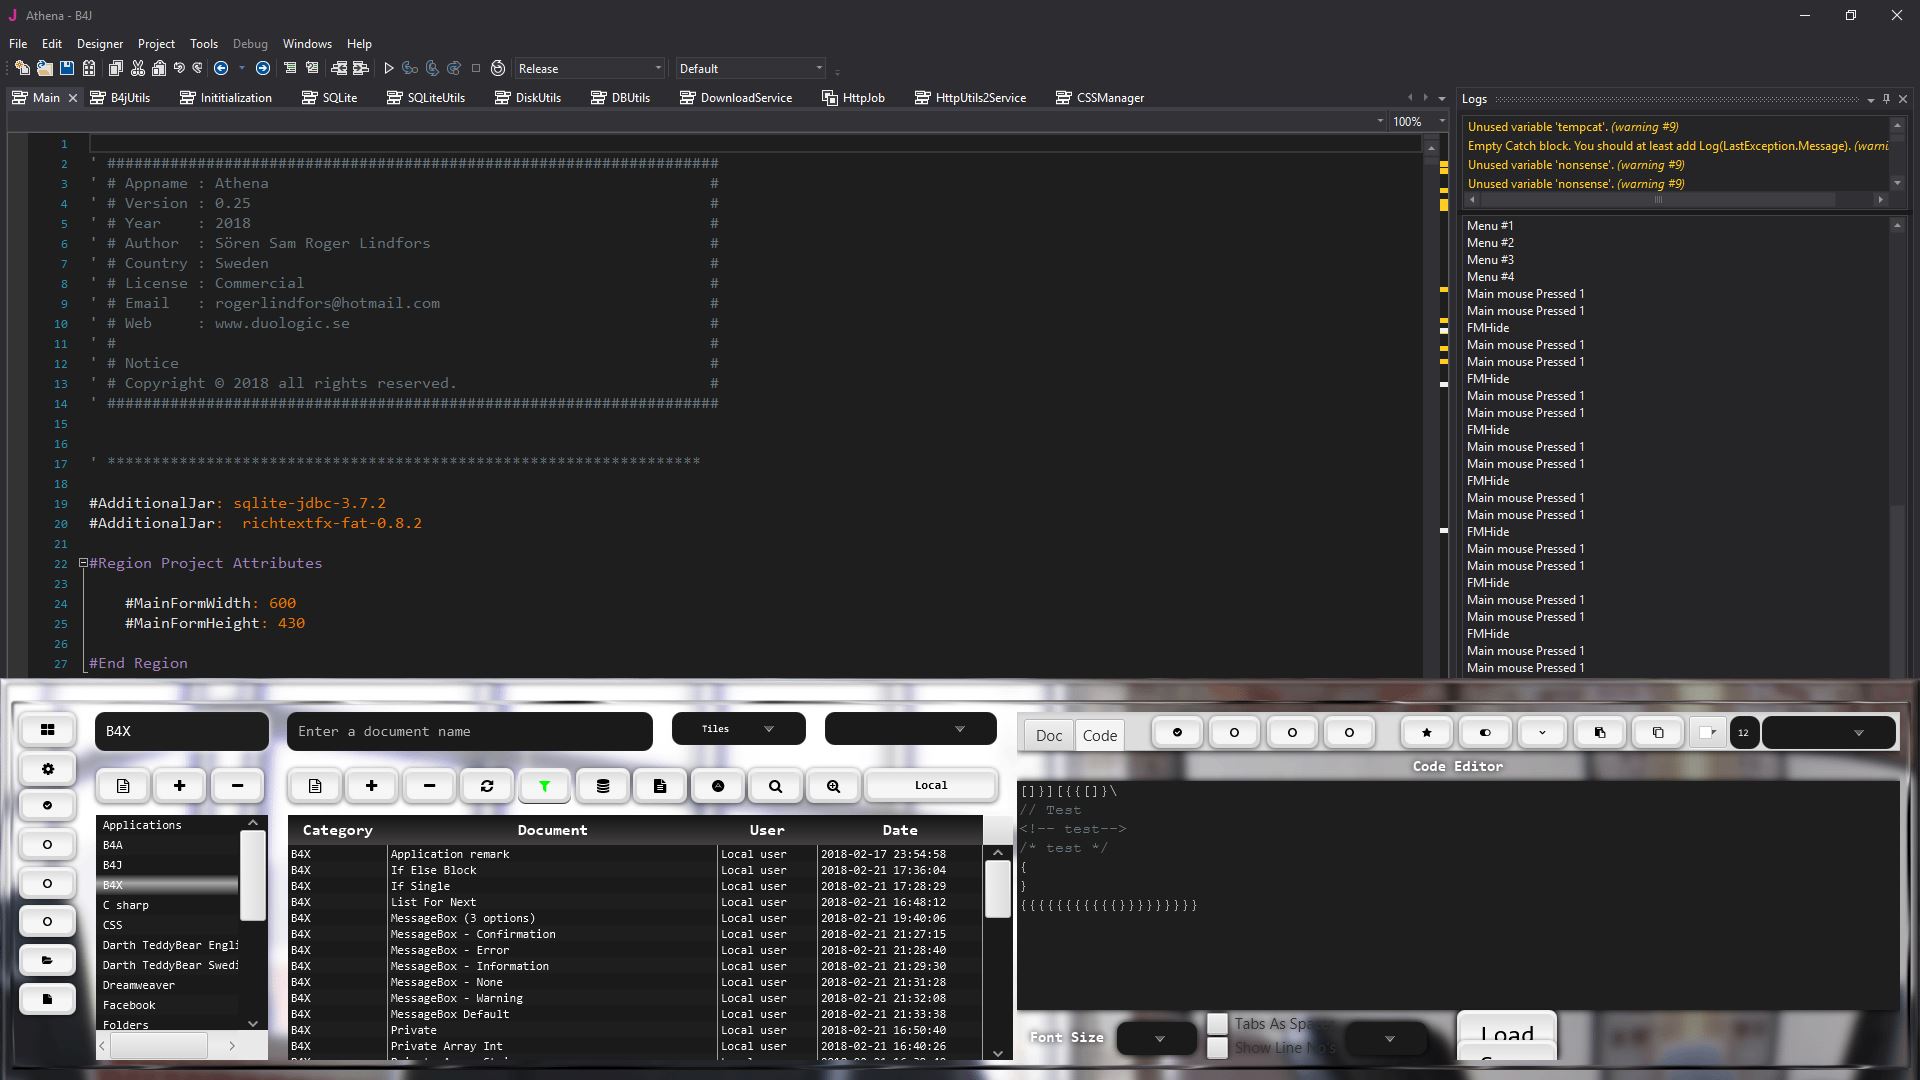Open the Release build configuration dropdown
The height and width of the screenshot is (1080, 1920).
click(x=589, y=69)
